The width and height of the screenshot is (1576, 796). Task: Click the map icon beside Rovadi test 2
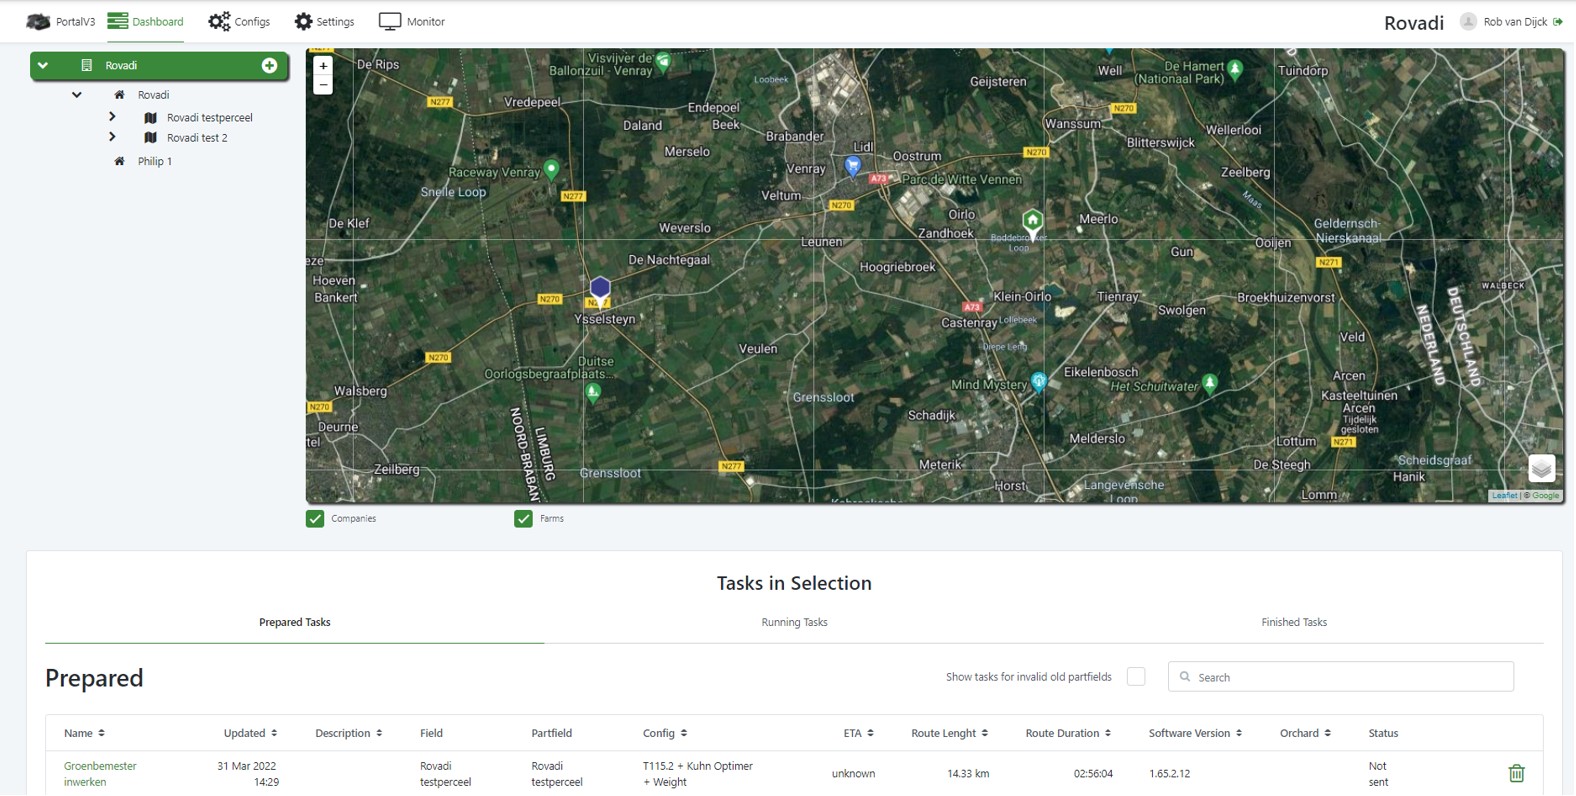pyautogui.click(x=151, y=138)
